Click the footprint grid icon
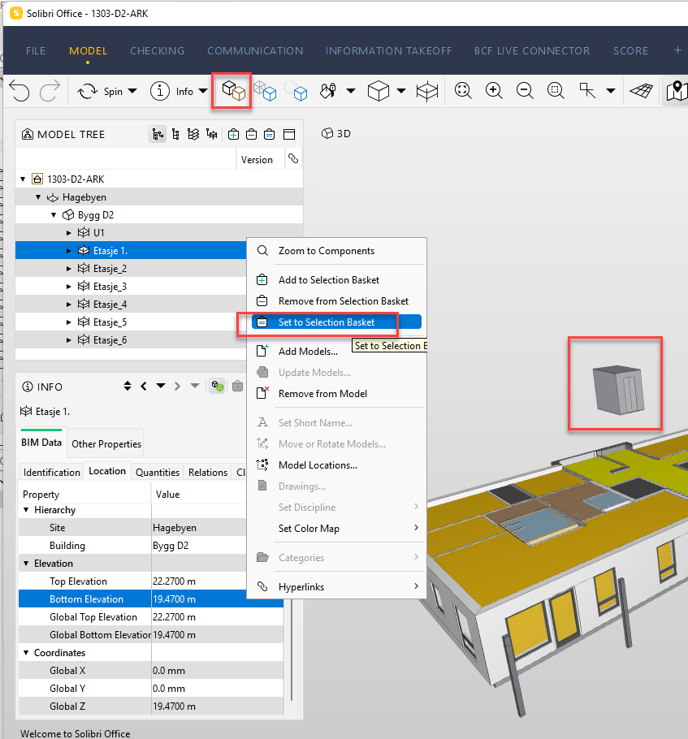The height and width of the screenshot is (739, 688). [x=641, y=90]
